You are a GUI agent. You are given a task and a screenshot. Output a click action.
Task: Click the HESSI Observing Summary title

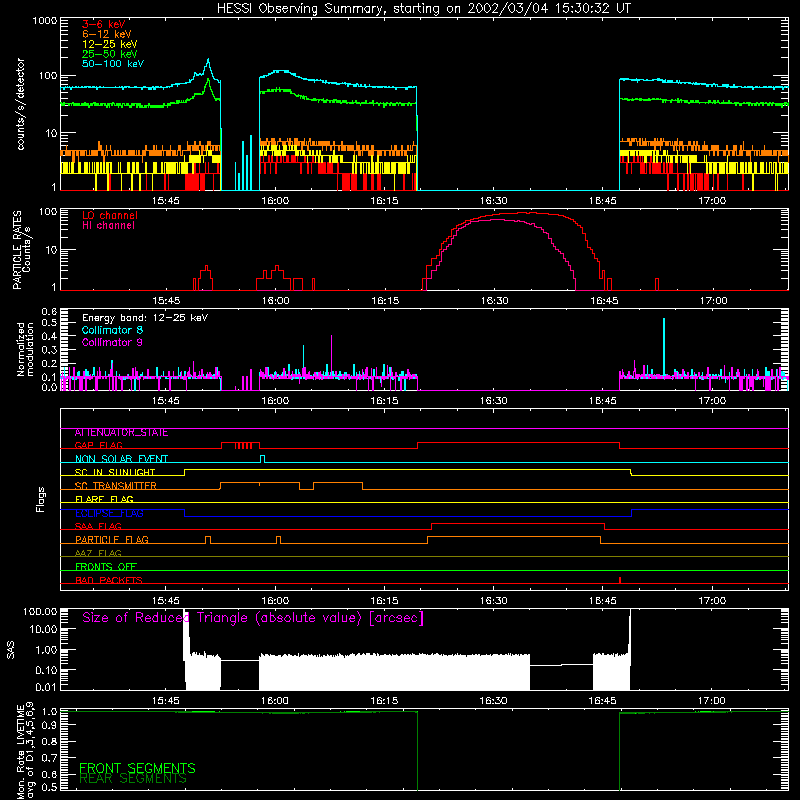point(423,9)
